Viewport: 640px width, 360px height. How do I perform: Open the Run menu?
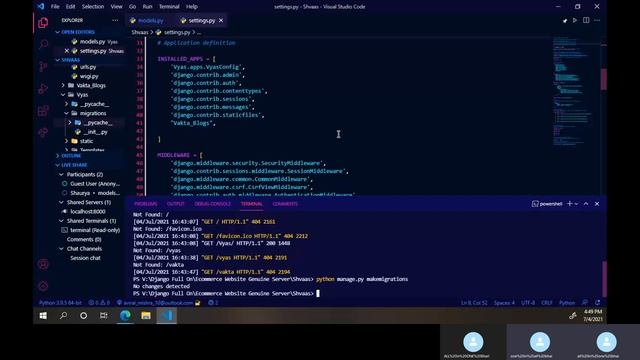[x=147, y=7]
